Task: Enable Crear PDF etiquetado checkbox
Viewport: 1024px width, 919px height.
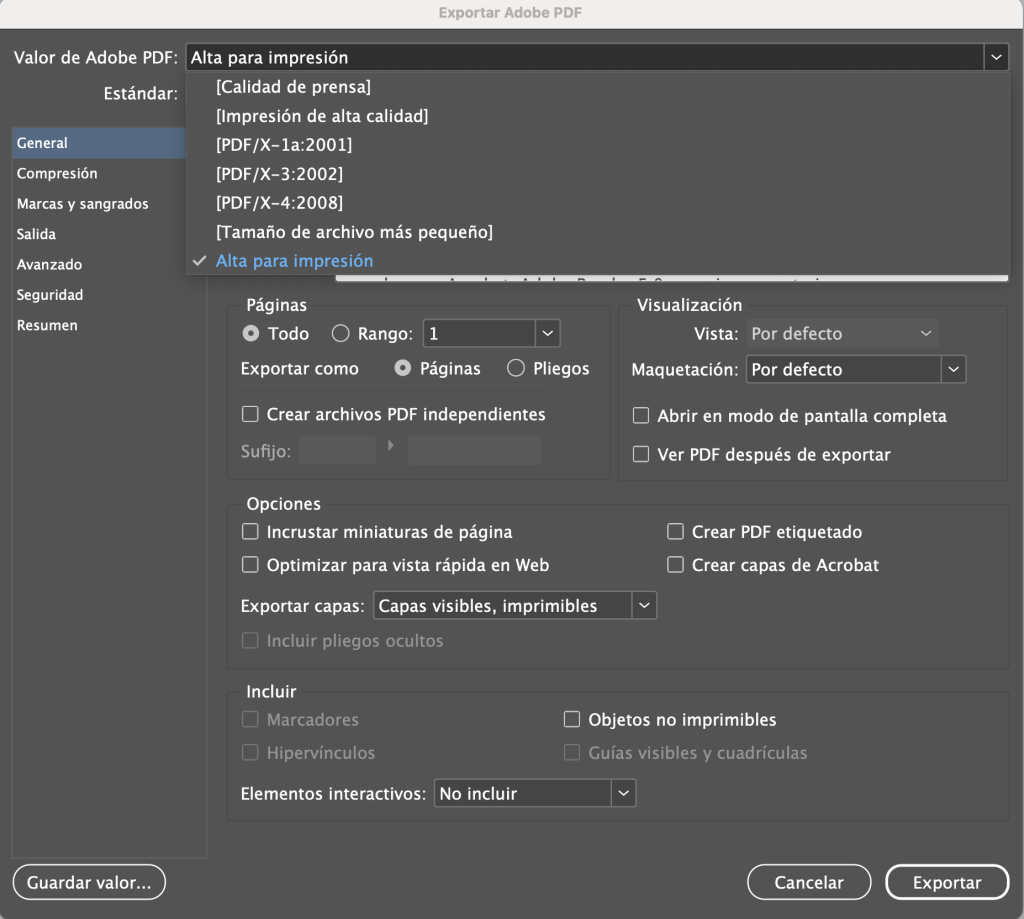Action: coord(676,532)
